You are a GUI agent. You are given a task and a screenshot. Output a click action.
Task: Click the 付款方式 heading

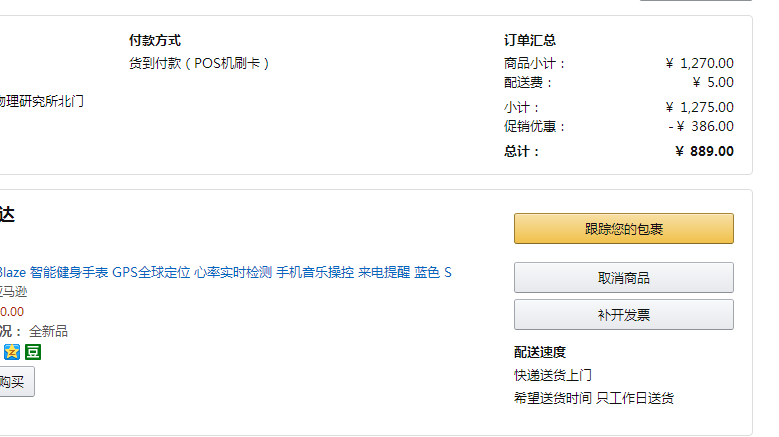pos(154,40)
